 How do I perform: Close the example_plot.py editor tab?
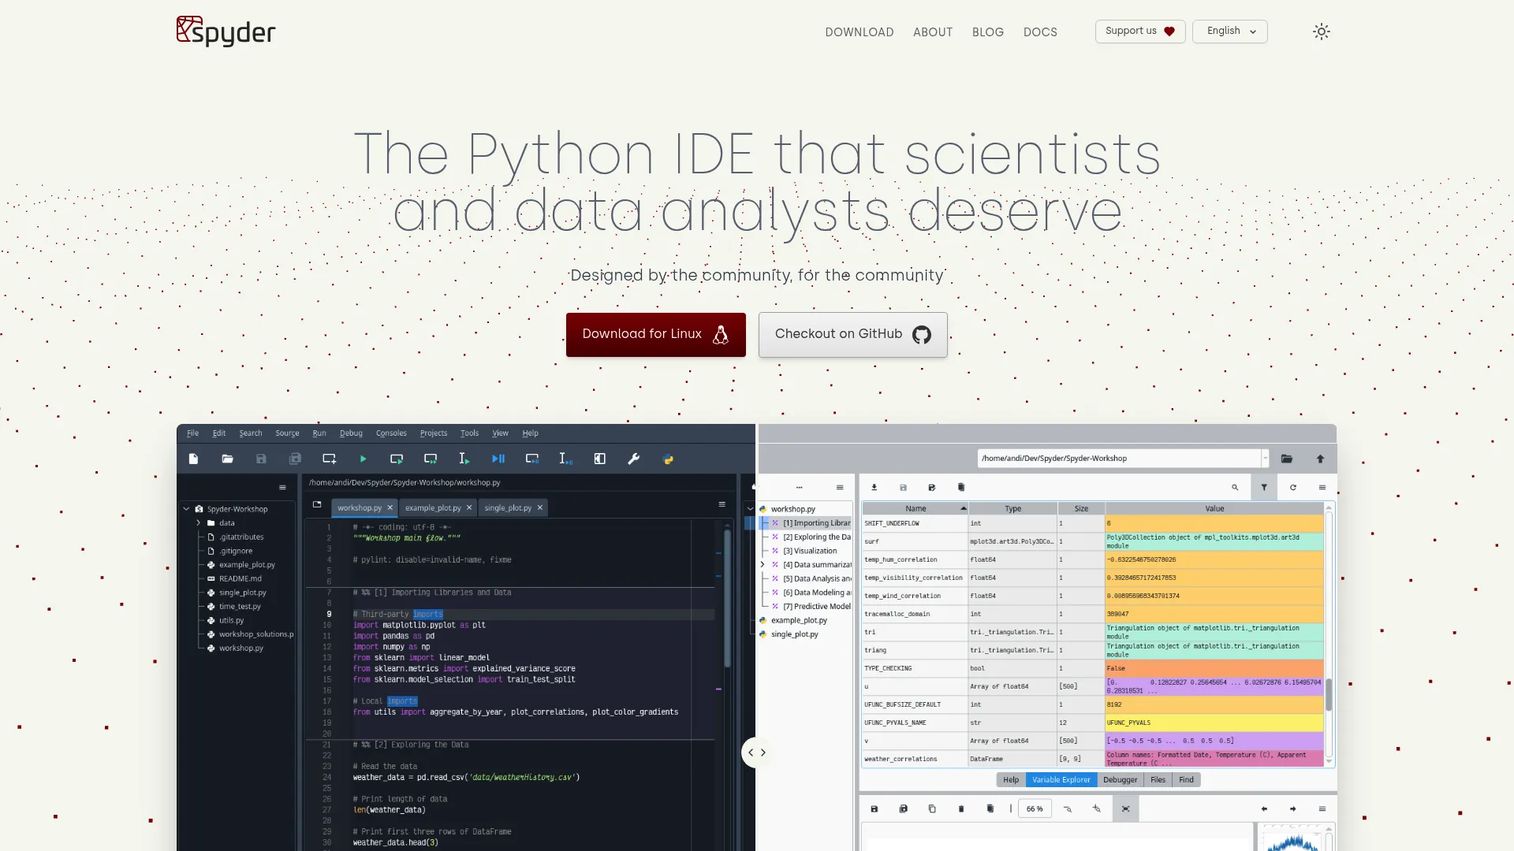469,508
